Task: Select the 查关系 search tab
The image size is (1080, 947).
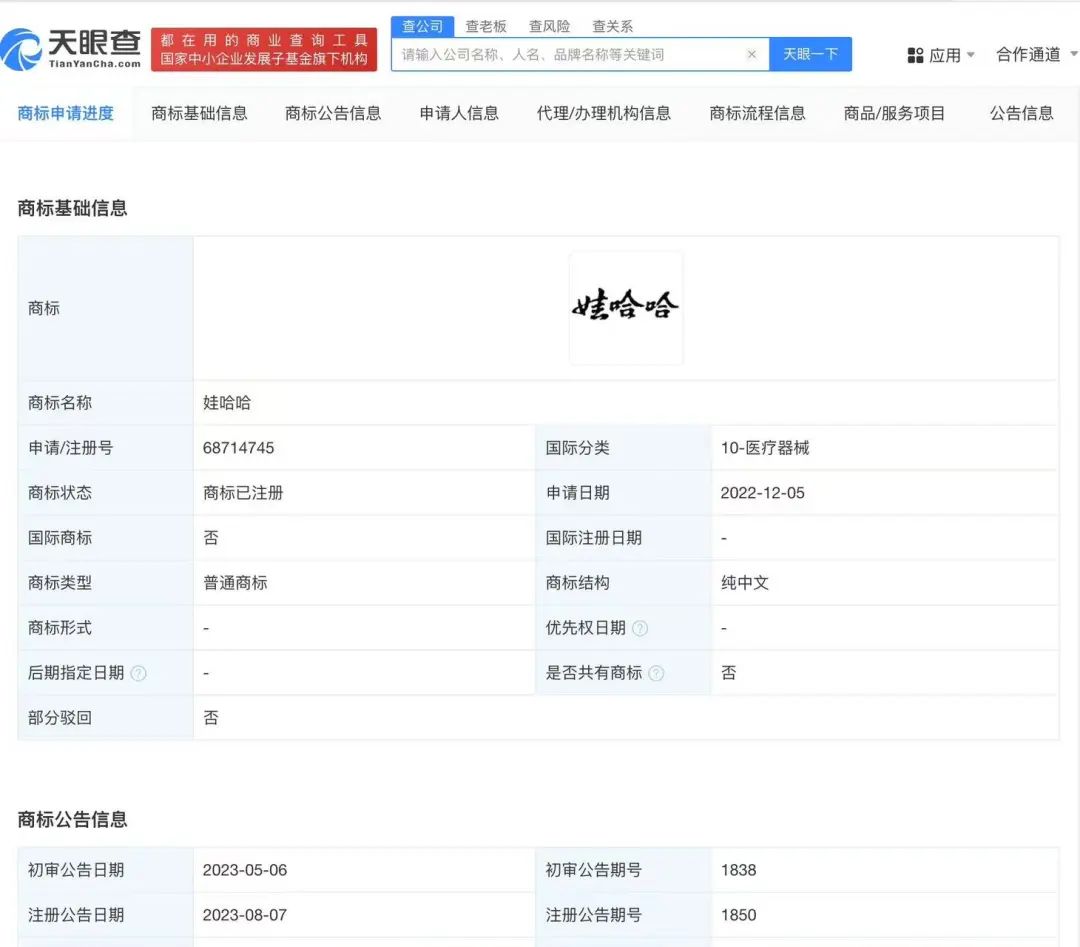Action: 612,26
